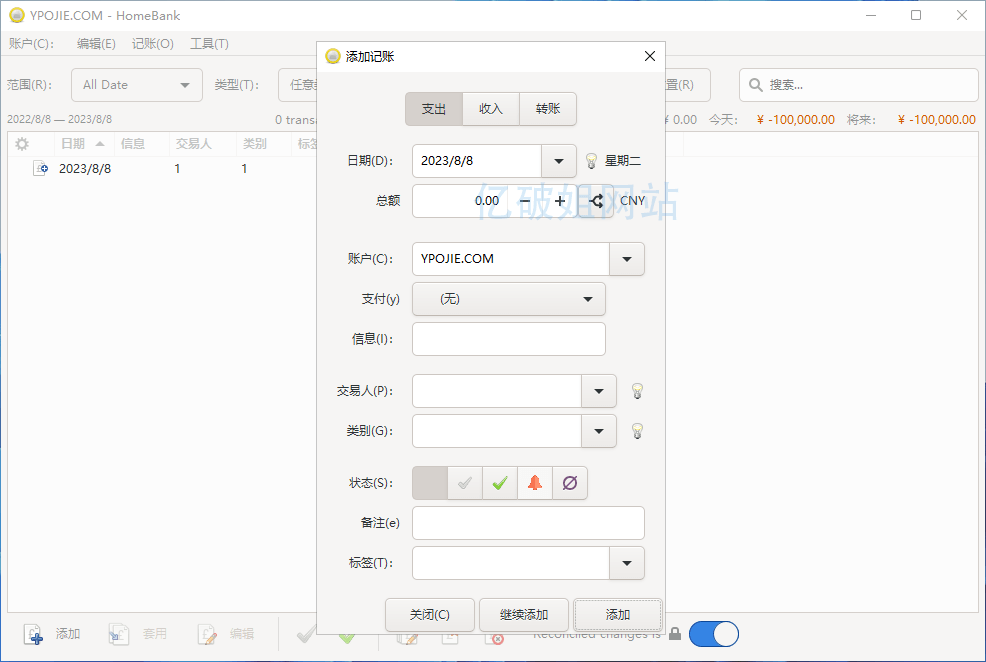
Task: Set status to Void with slashed circle
Action: tap(570, 483)
